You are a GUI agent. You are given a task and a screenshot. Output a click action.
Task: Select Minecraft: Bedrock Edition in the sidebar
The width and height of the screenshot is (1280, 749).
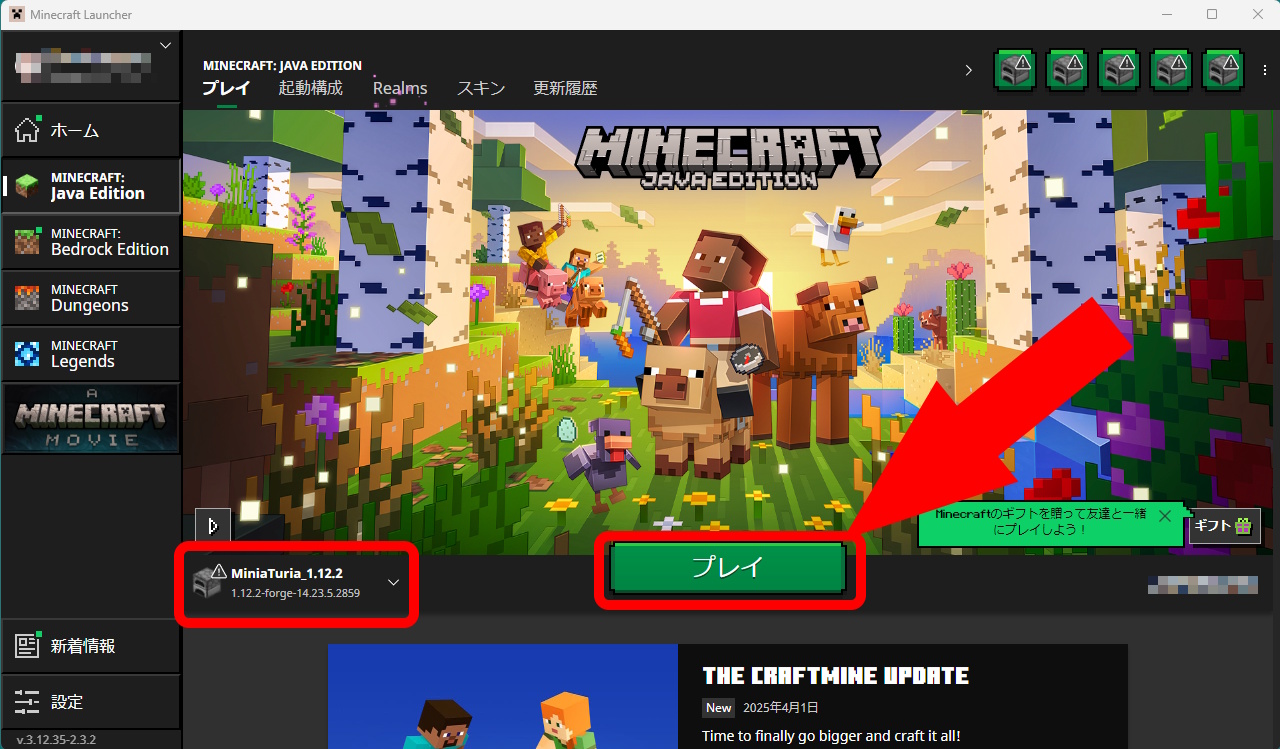point(90,242)
